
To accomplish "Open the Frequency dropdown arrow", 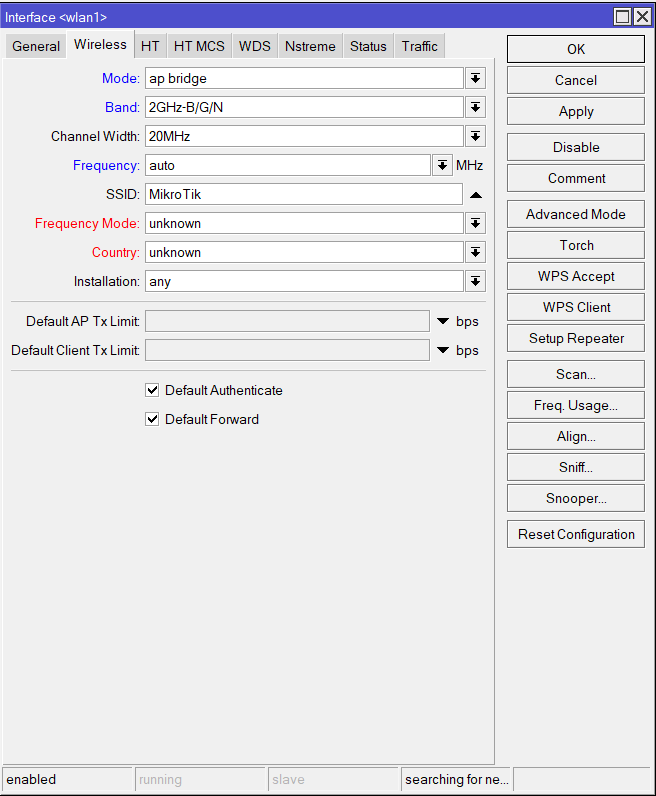I will (x=443, y=165).
